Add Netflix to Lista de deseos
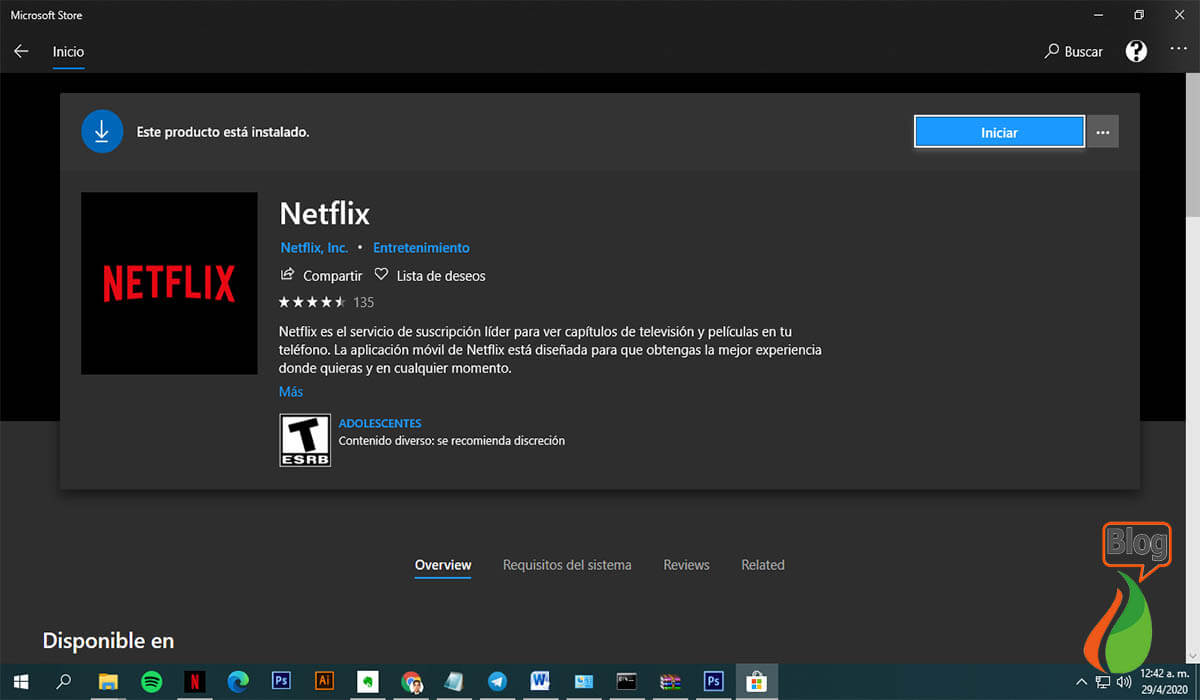The height and width of the screenshot is (700, 1200). coord(430,275)
